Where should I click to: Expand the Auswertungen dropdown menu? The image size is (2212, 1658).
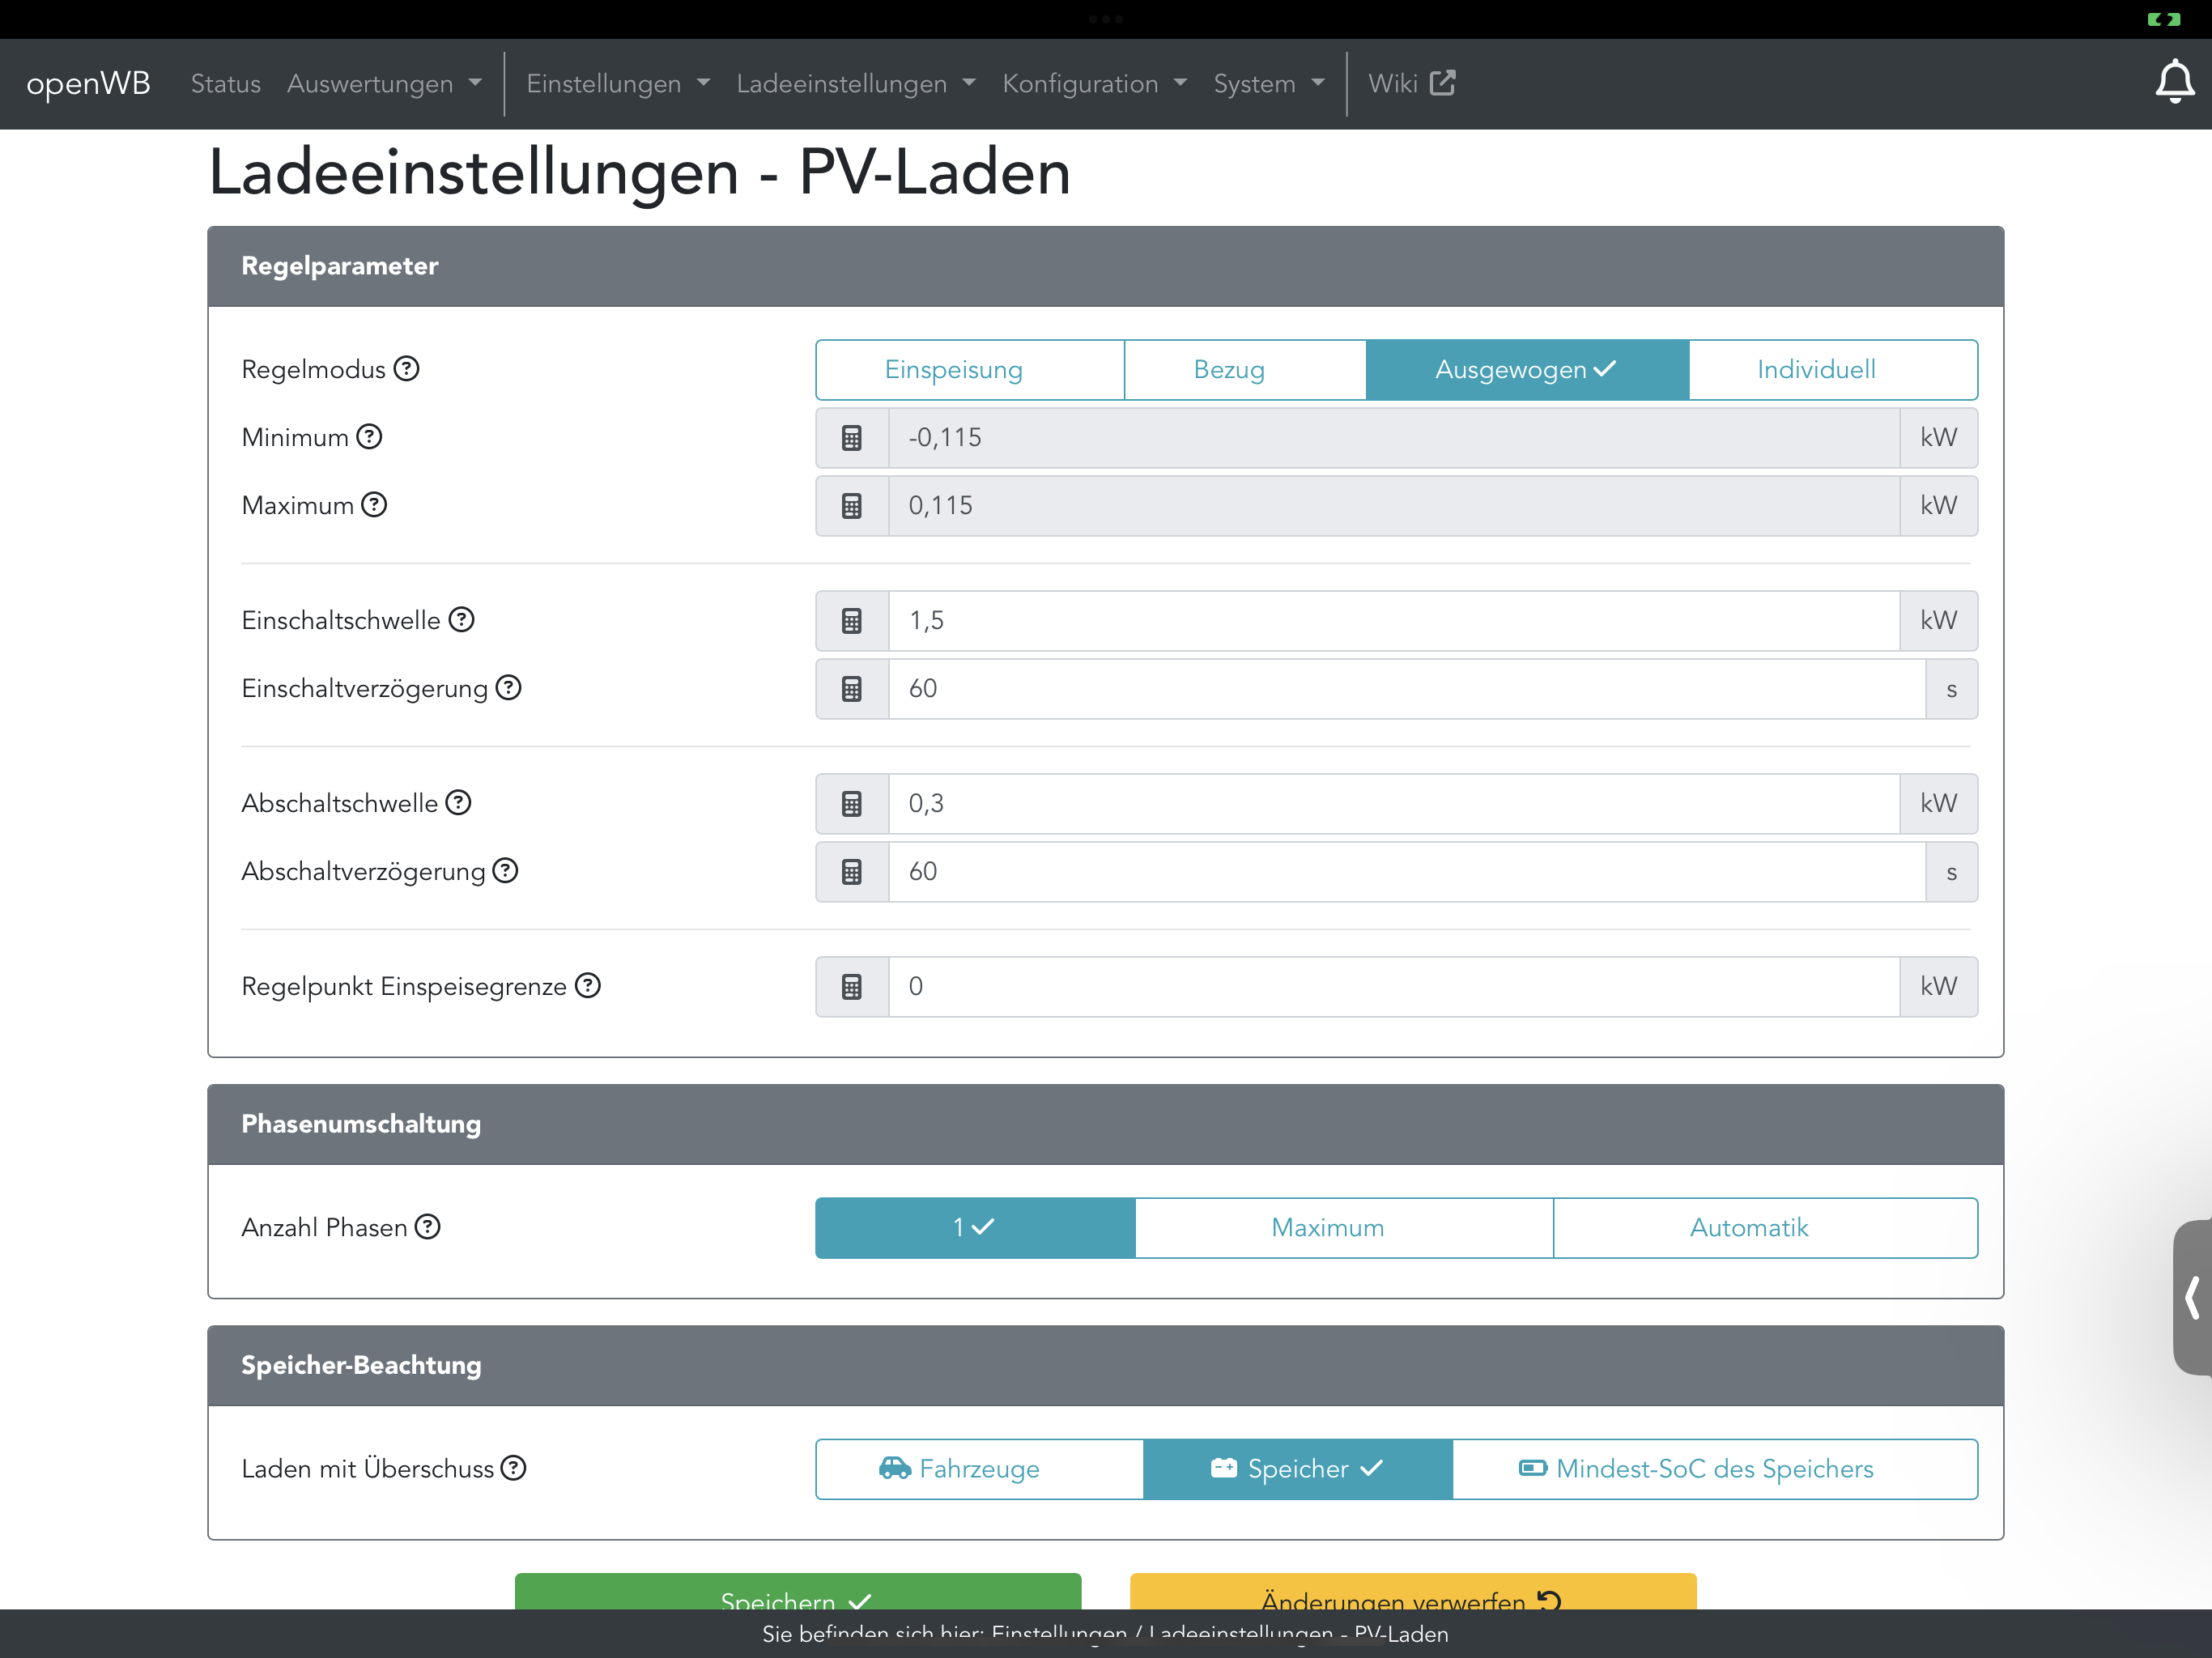[x=384, y=84]
